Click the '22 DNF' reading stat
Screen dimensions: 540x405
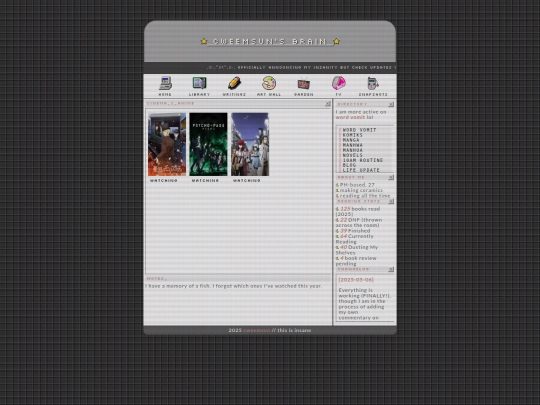359,222
